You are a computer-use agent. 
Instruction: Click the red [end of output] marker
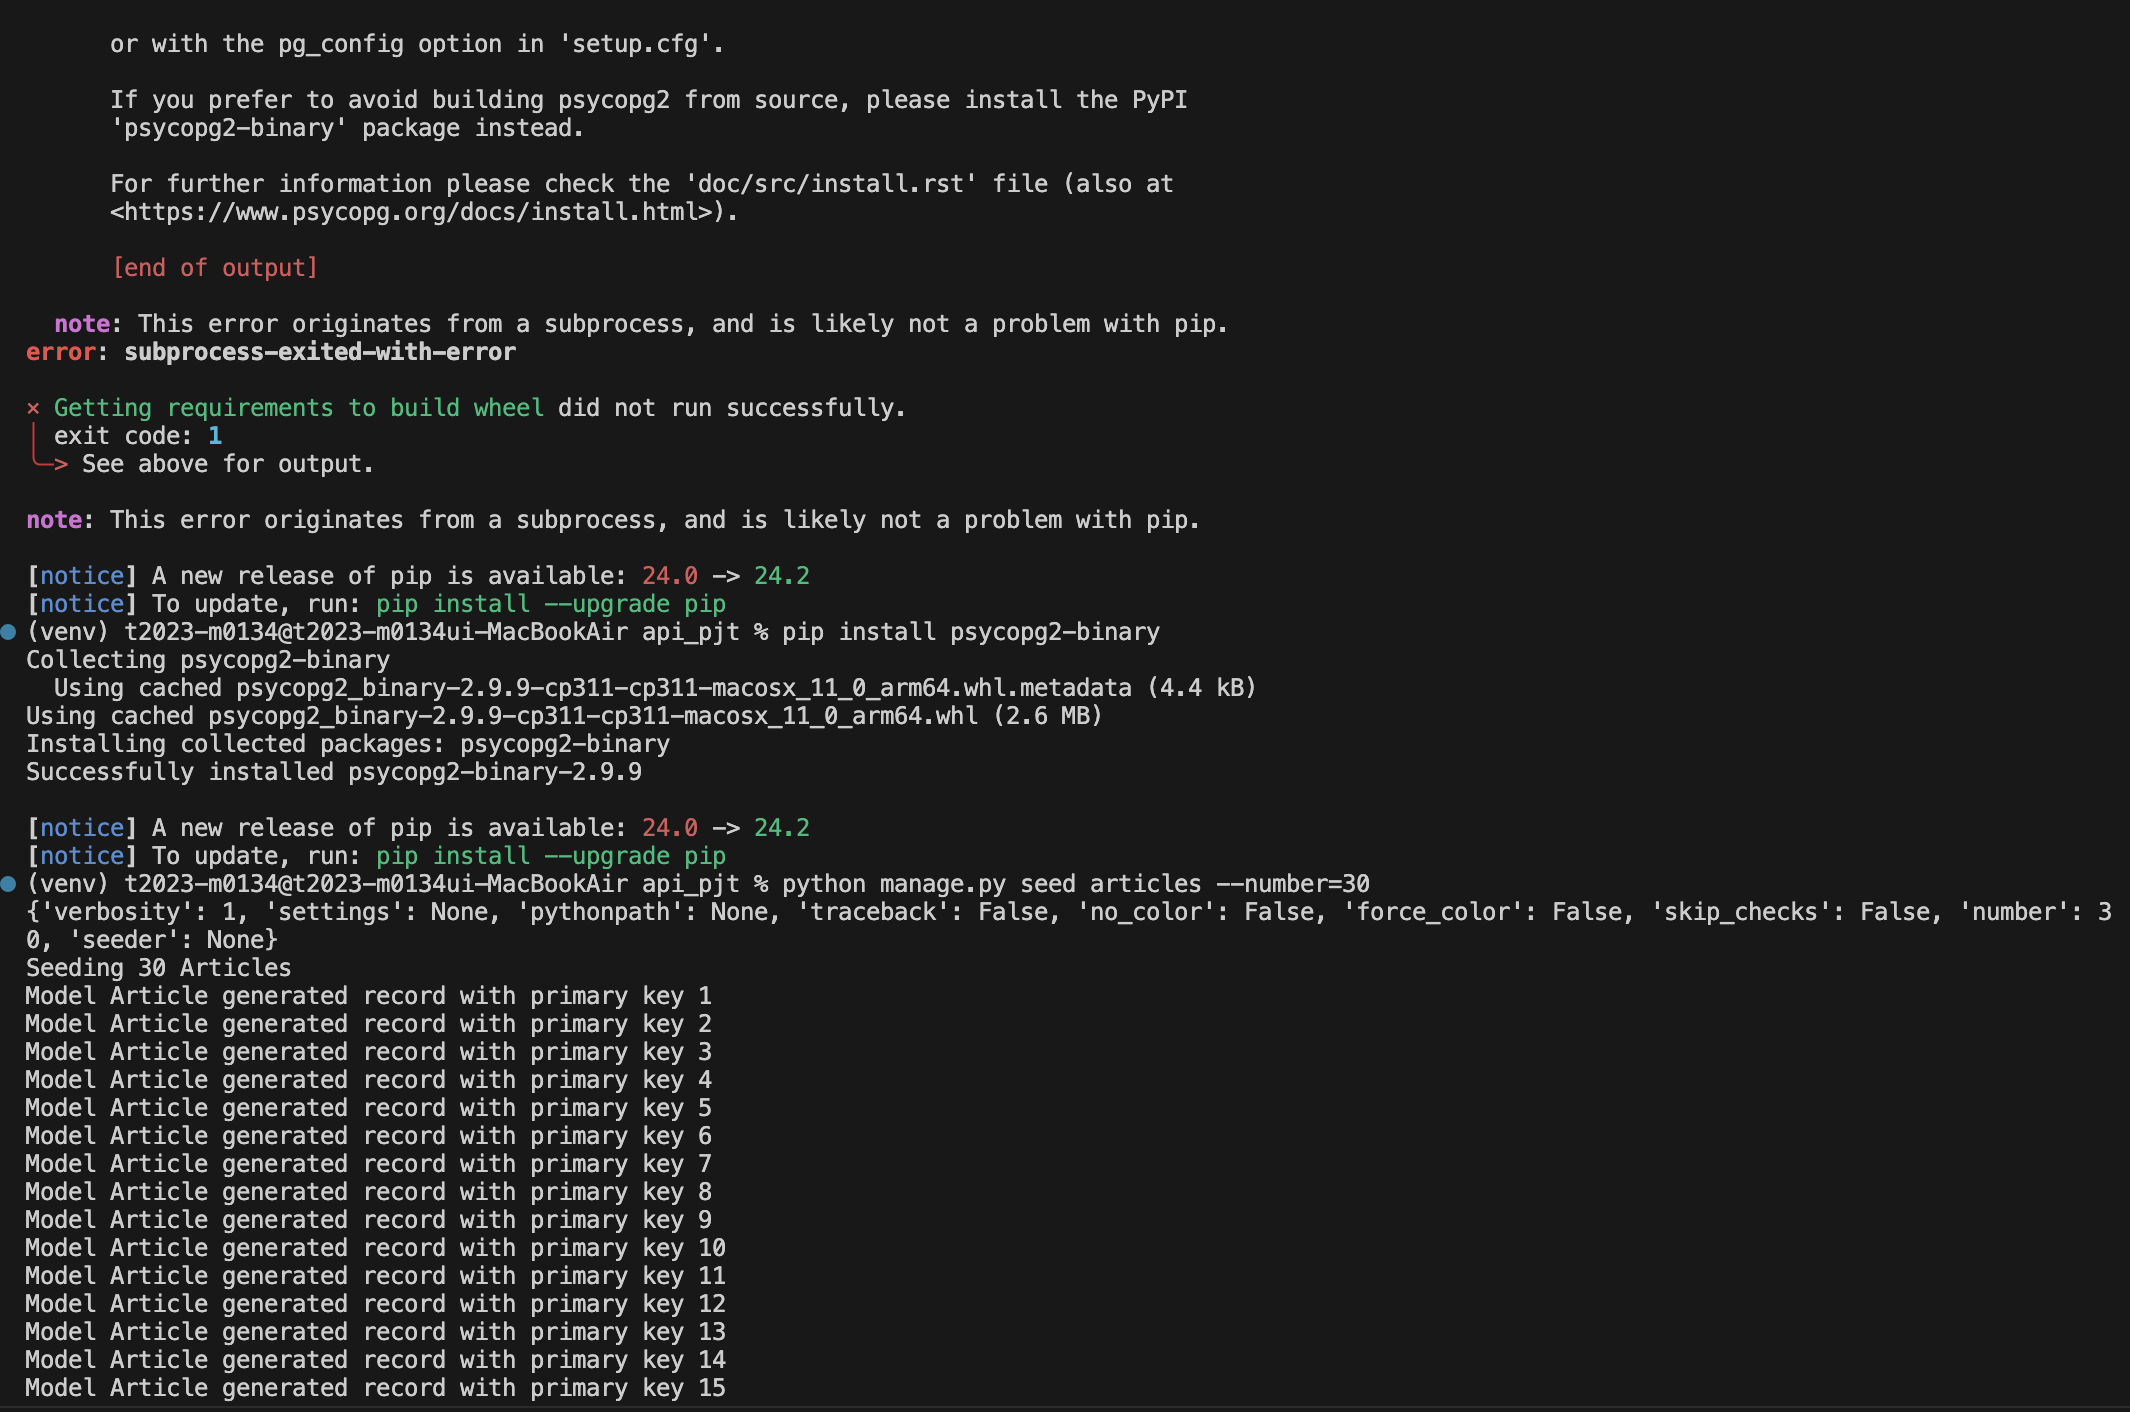click(215, 268)
